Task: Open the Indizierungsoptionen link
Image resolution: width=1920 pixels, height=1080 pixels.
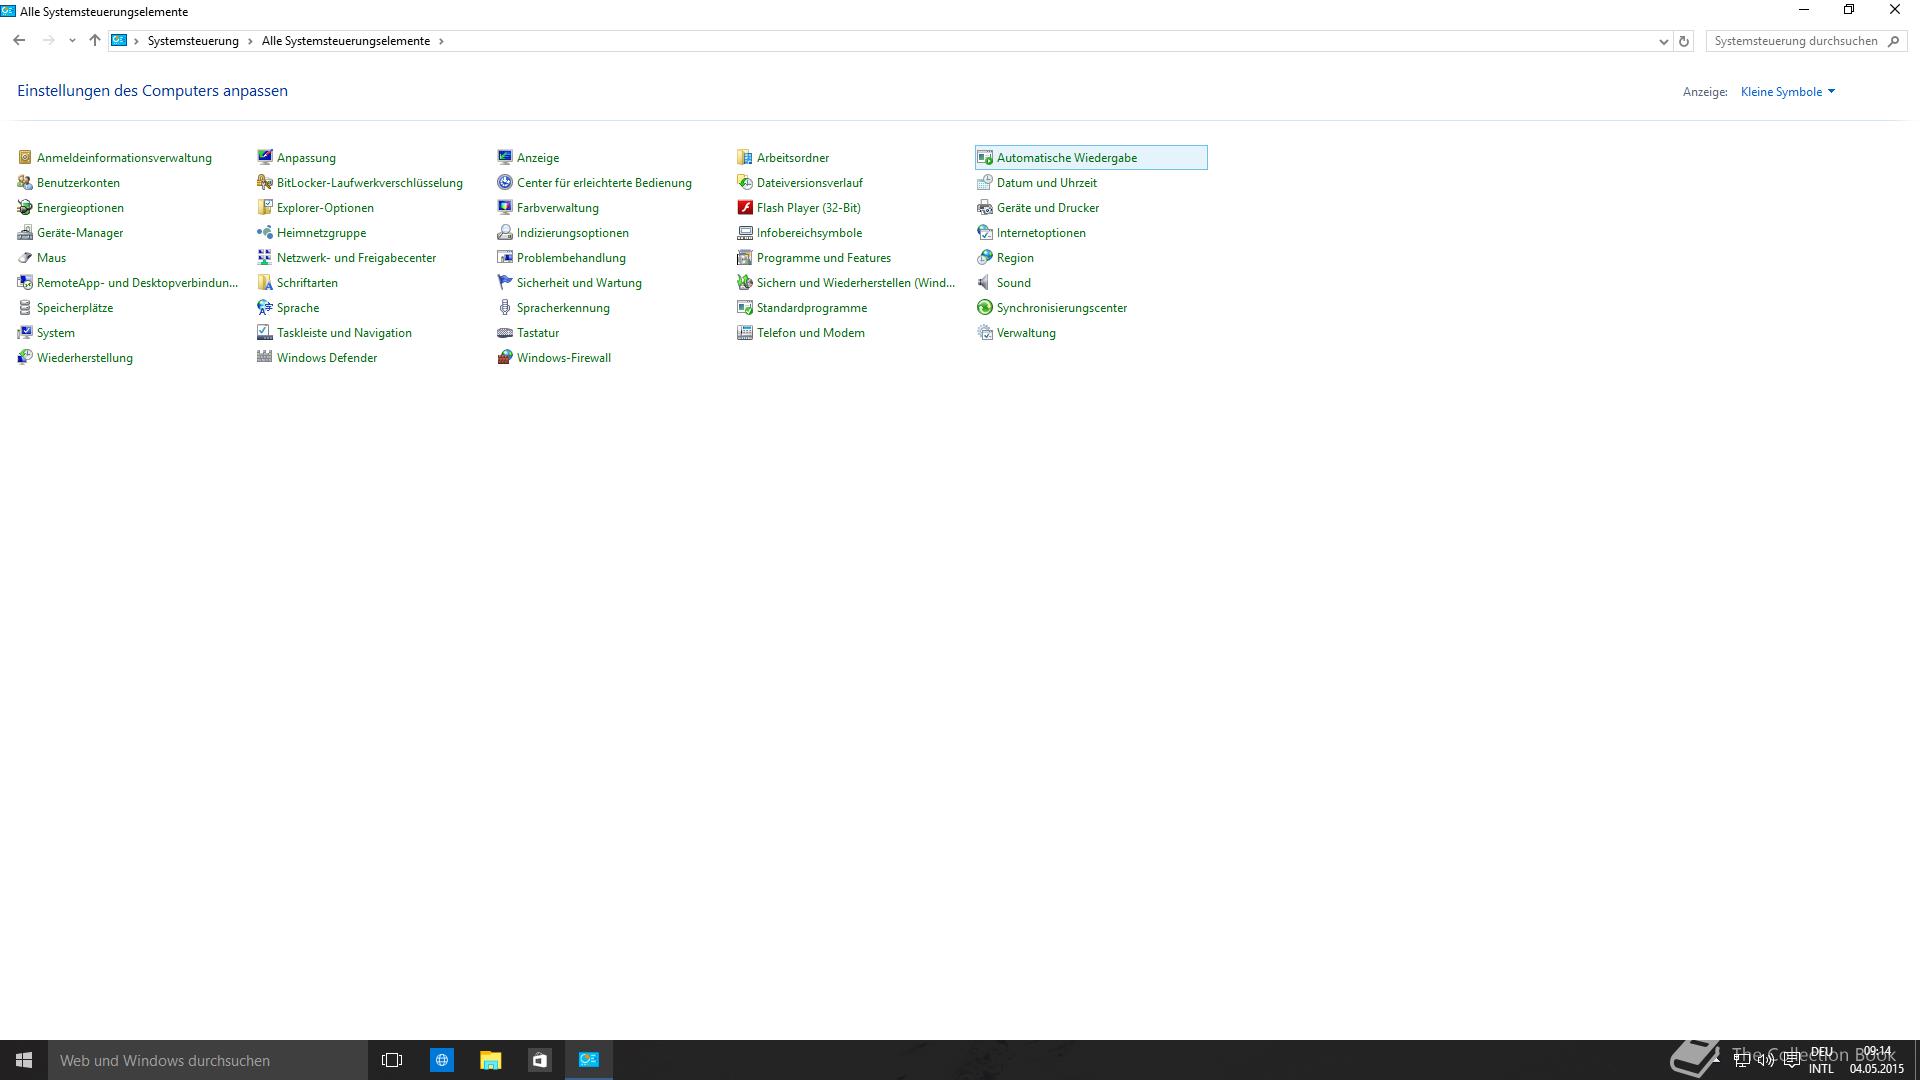Action: (573, 232)
